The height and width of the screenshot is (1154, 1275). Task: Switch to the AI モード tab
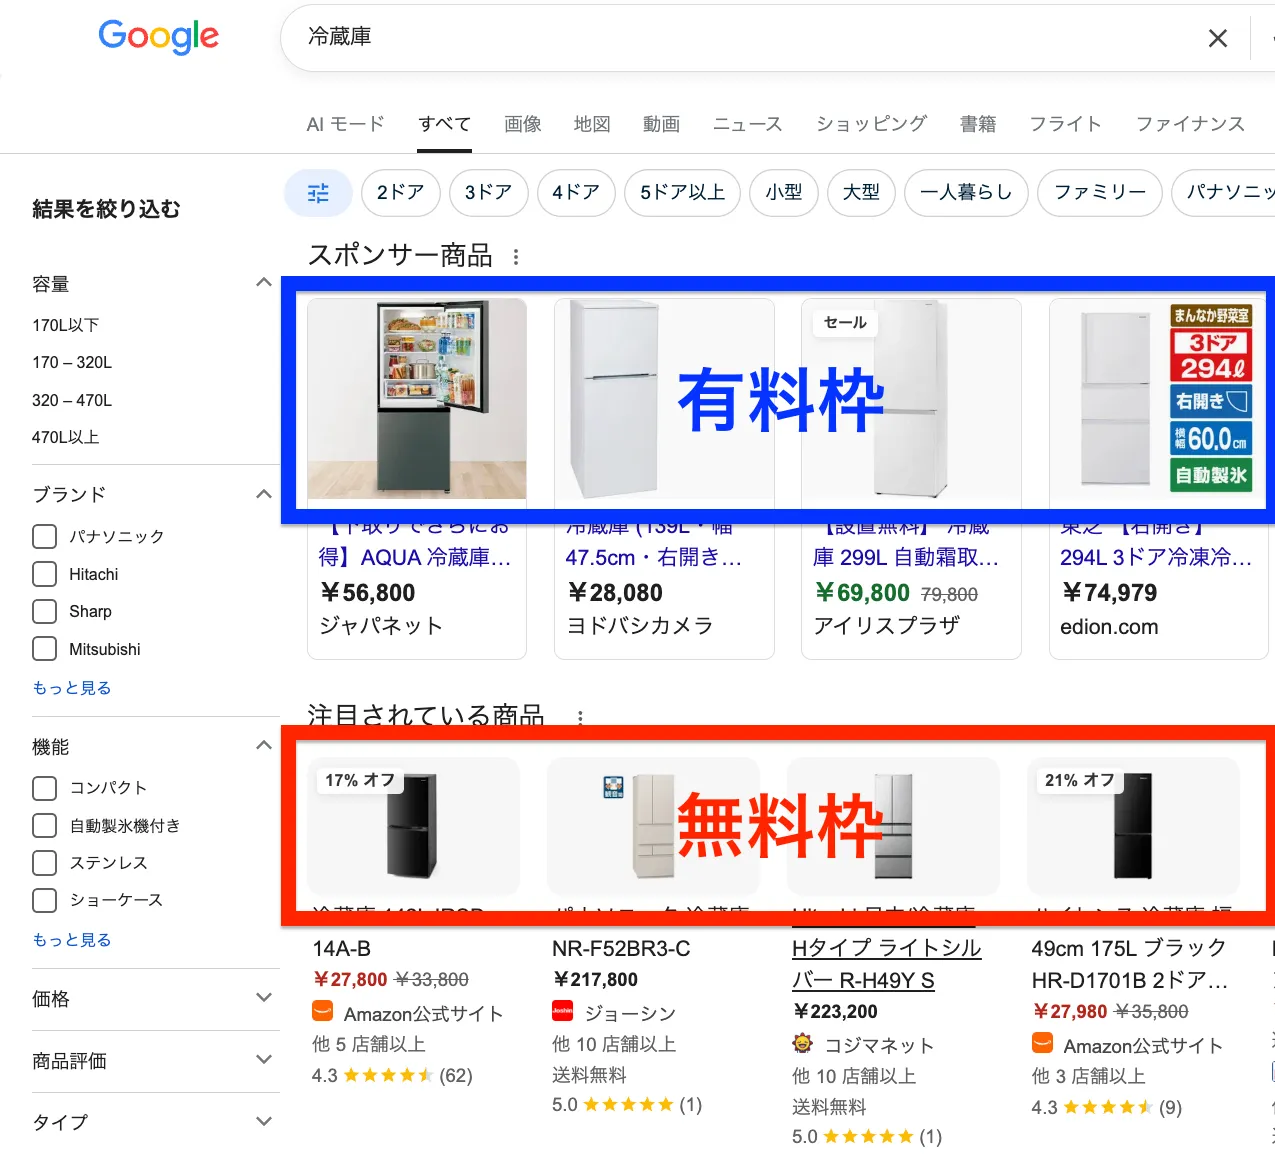(x=345, y=124)
